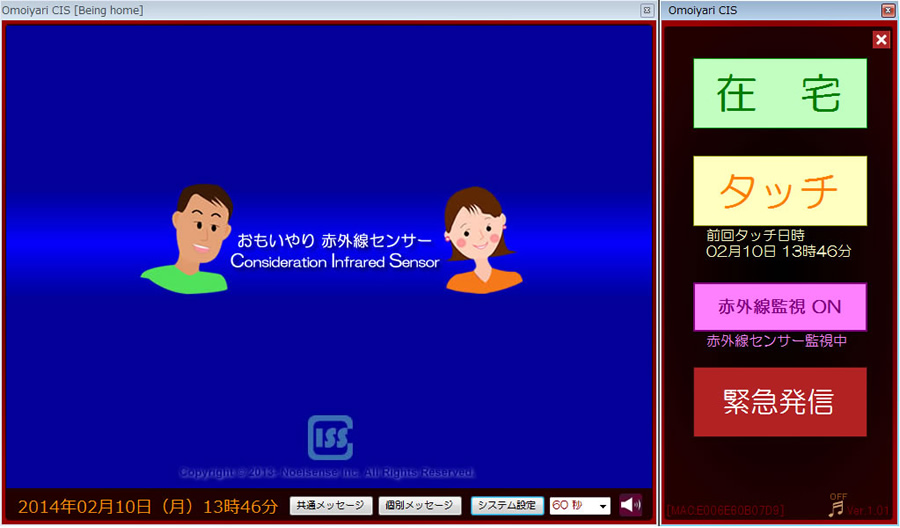Click the Consideration Infrared Sensor title text
900x528 pixels.
[x=334, y=262]
